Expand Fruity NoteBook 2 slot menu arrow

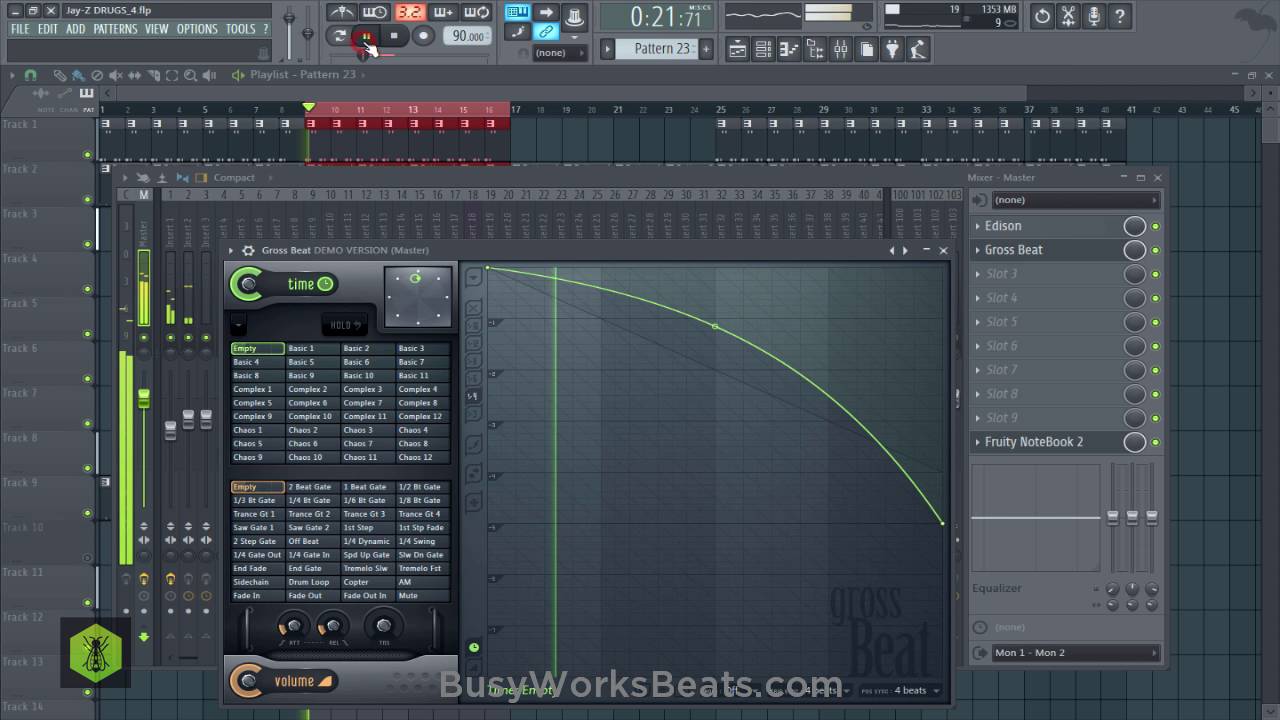click(978, 442)
